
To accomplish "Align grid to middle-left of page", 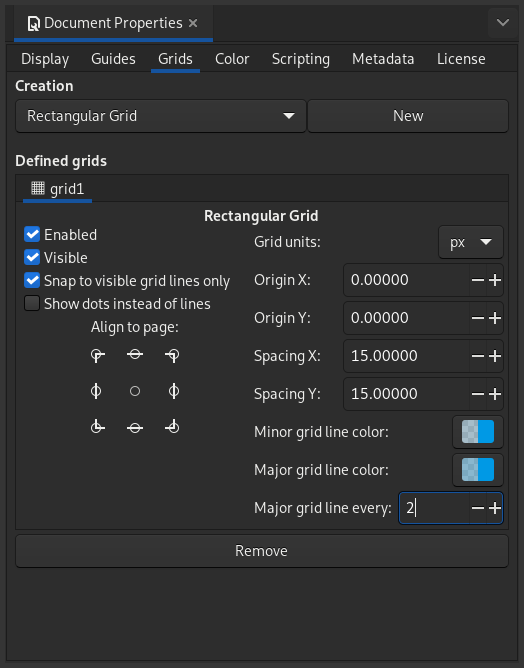I will 98,391.
